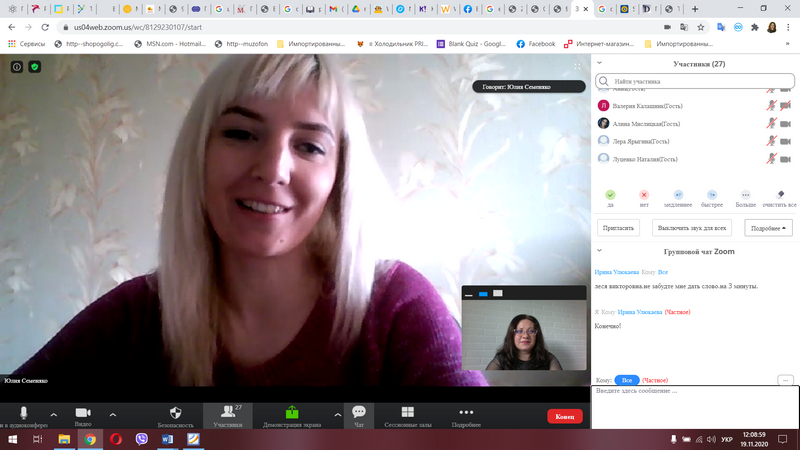800x450 pixels.
Task: Open camera permission icon in address bar
Action: click(x=667, y=27)
